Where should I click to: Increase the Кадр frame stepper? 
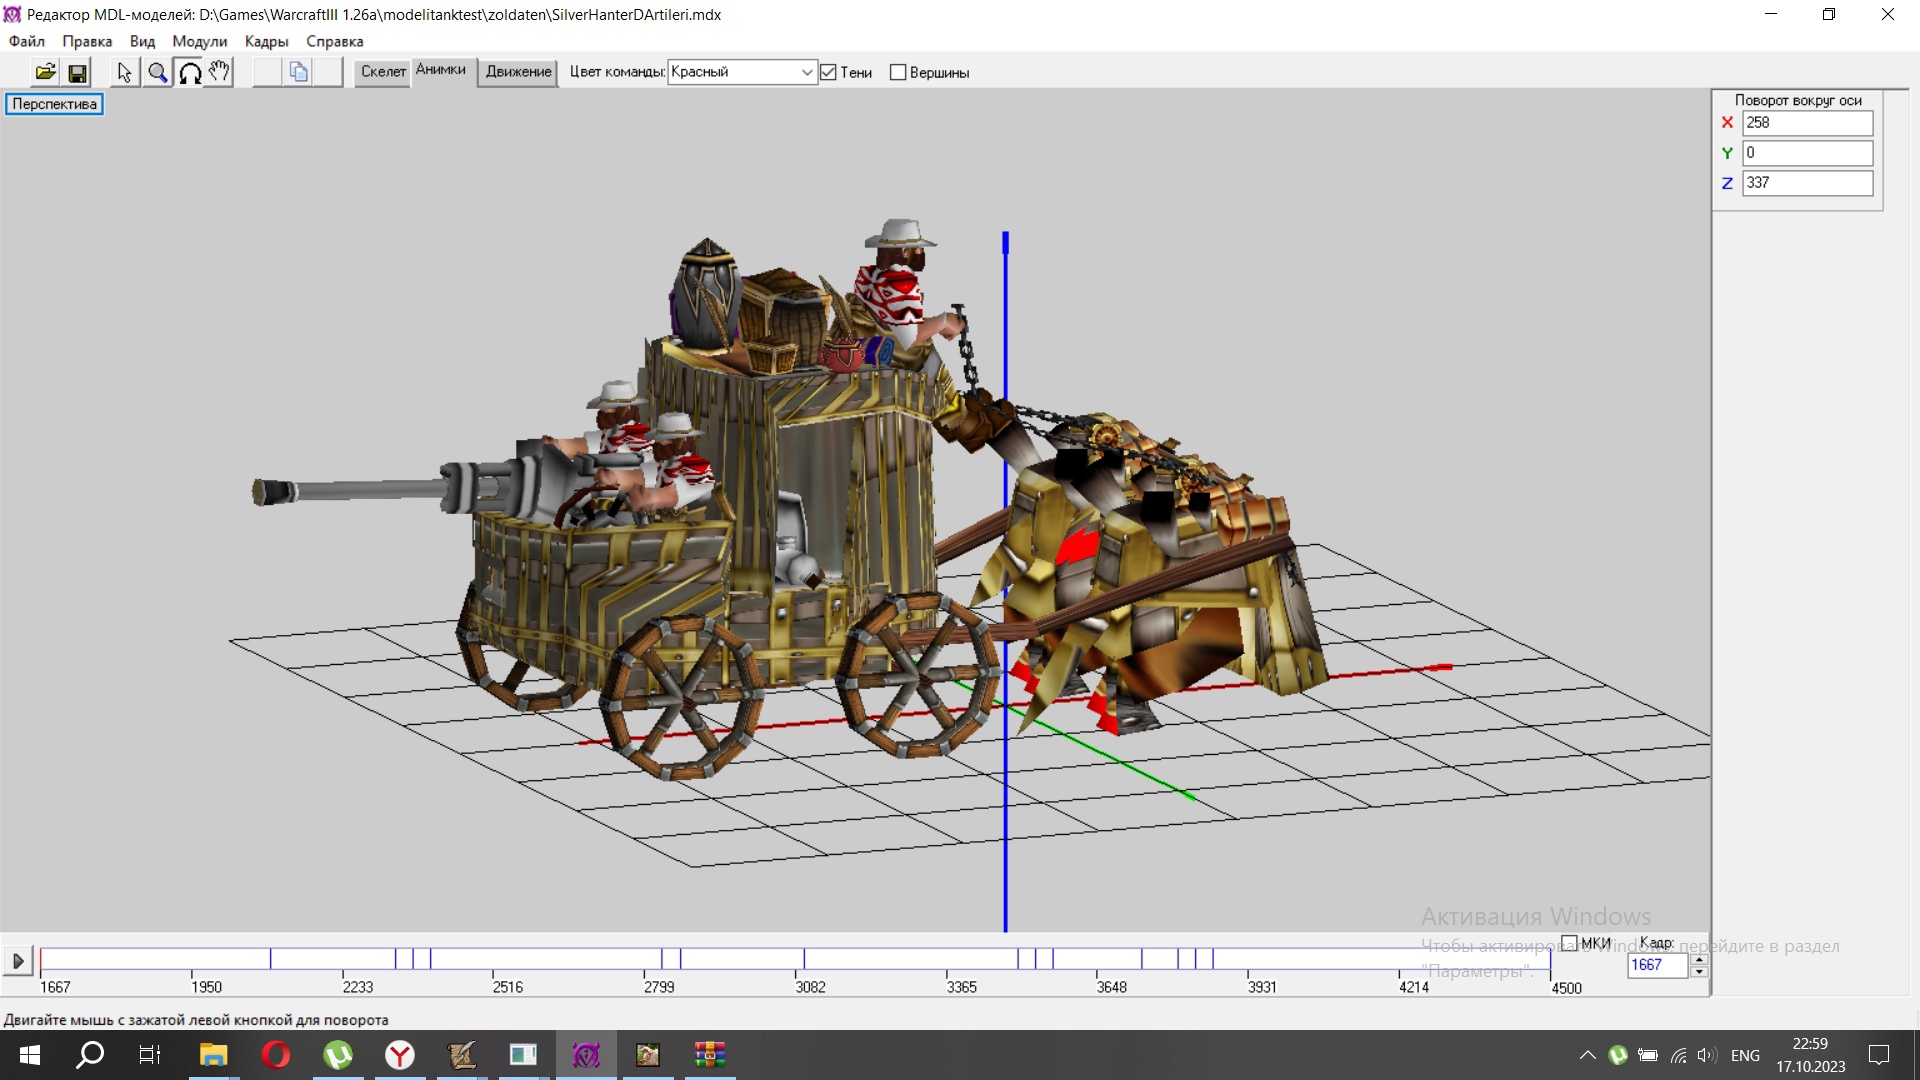pos(1699,959)
